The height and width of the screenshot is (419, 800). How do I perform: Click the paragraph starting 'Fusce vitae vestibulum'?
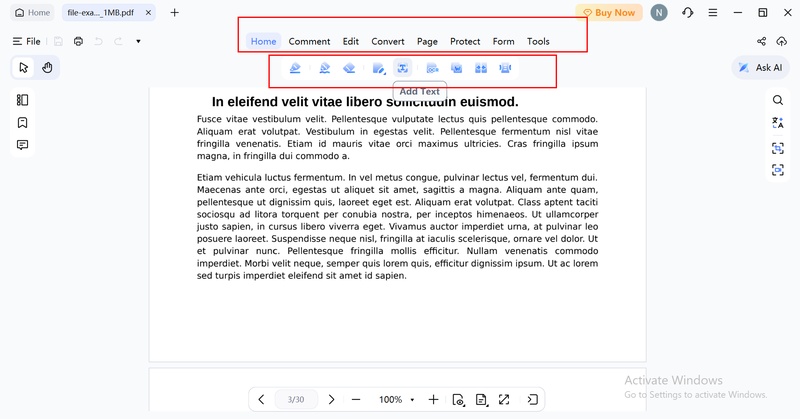(x=397, y=138)
